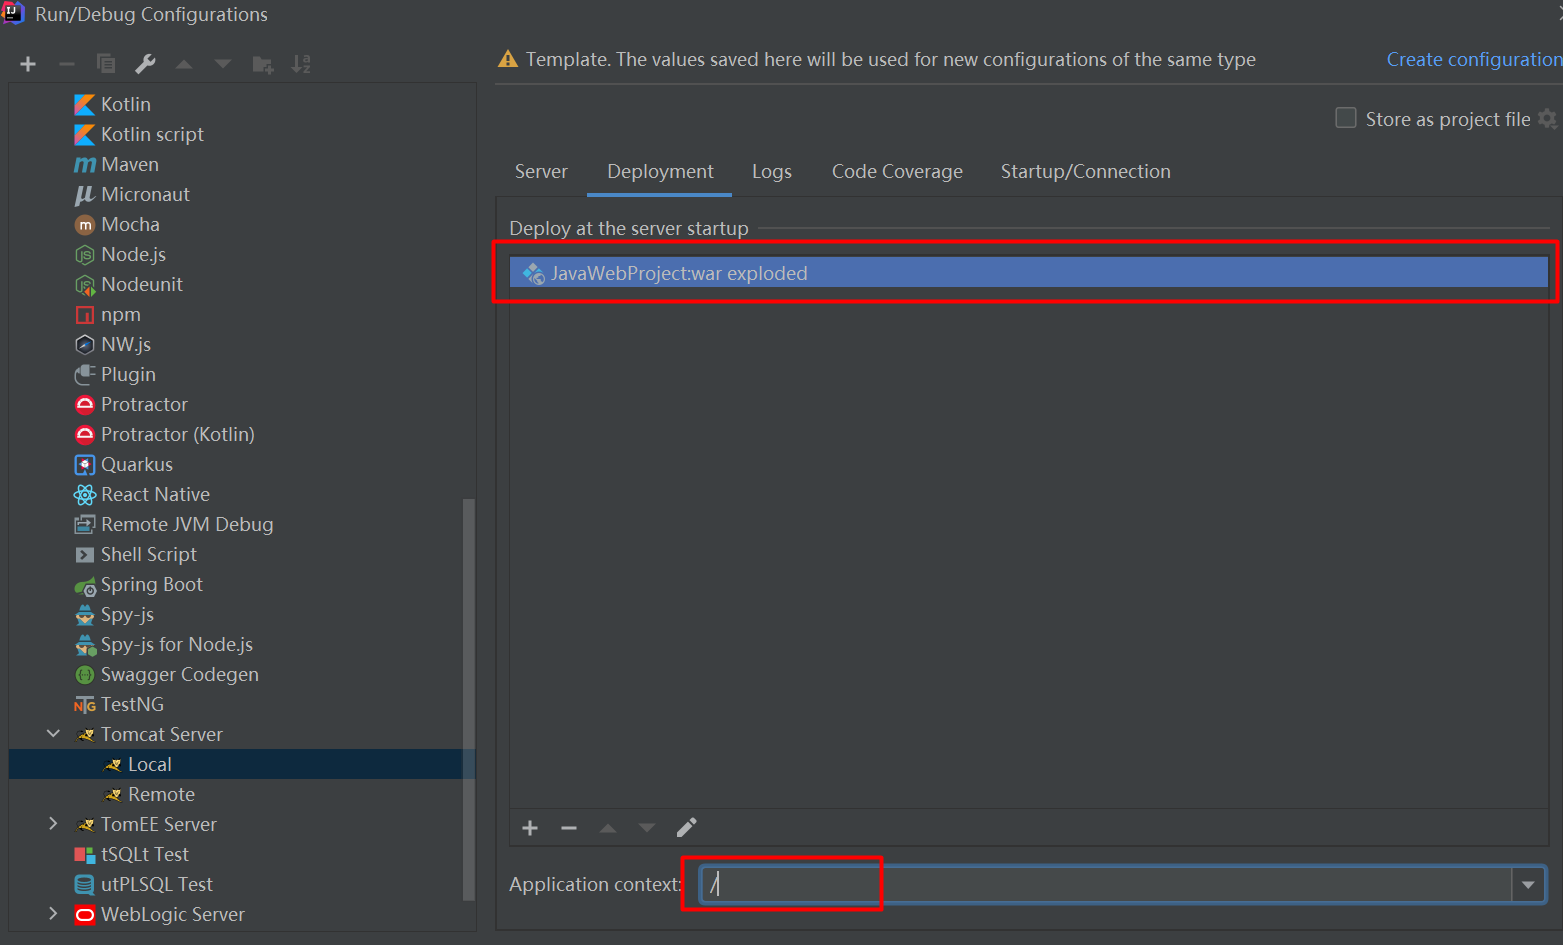Click the Swagger Codegen icon
The image size is (1563, 945).
coord(85,674)
